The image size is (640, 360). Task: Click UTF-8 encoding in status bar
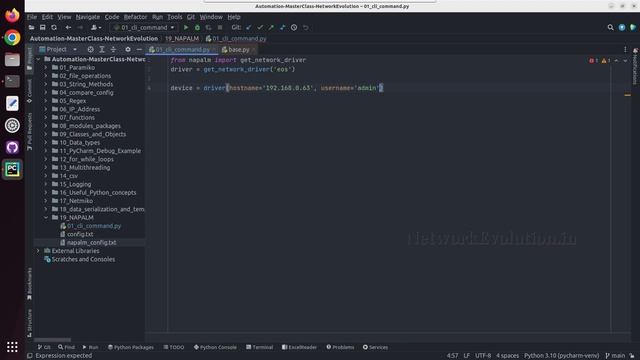pos(483,356)
